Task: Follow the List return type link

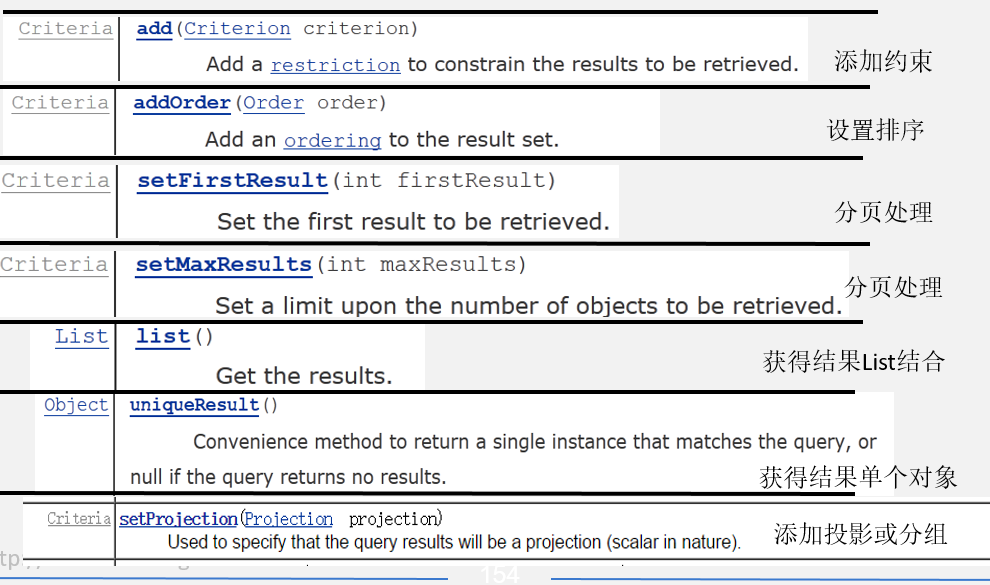Action: point(81,337)
